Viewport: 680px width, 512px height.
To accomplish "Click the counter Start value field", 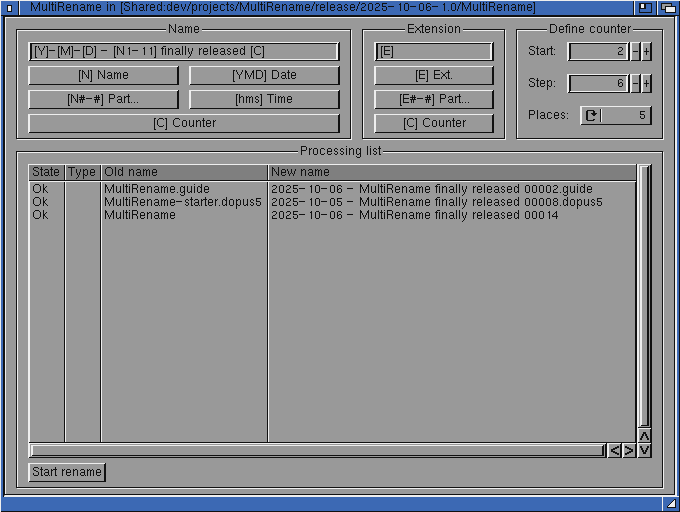I will point(598,51).
